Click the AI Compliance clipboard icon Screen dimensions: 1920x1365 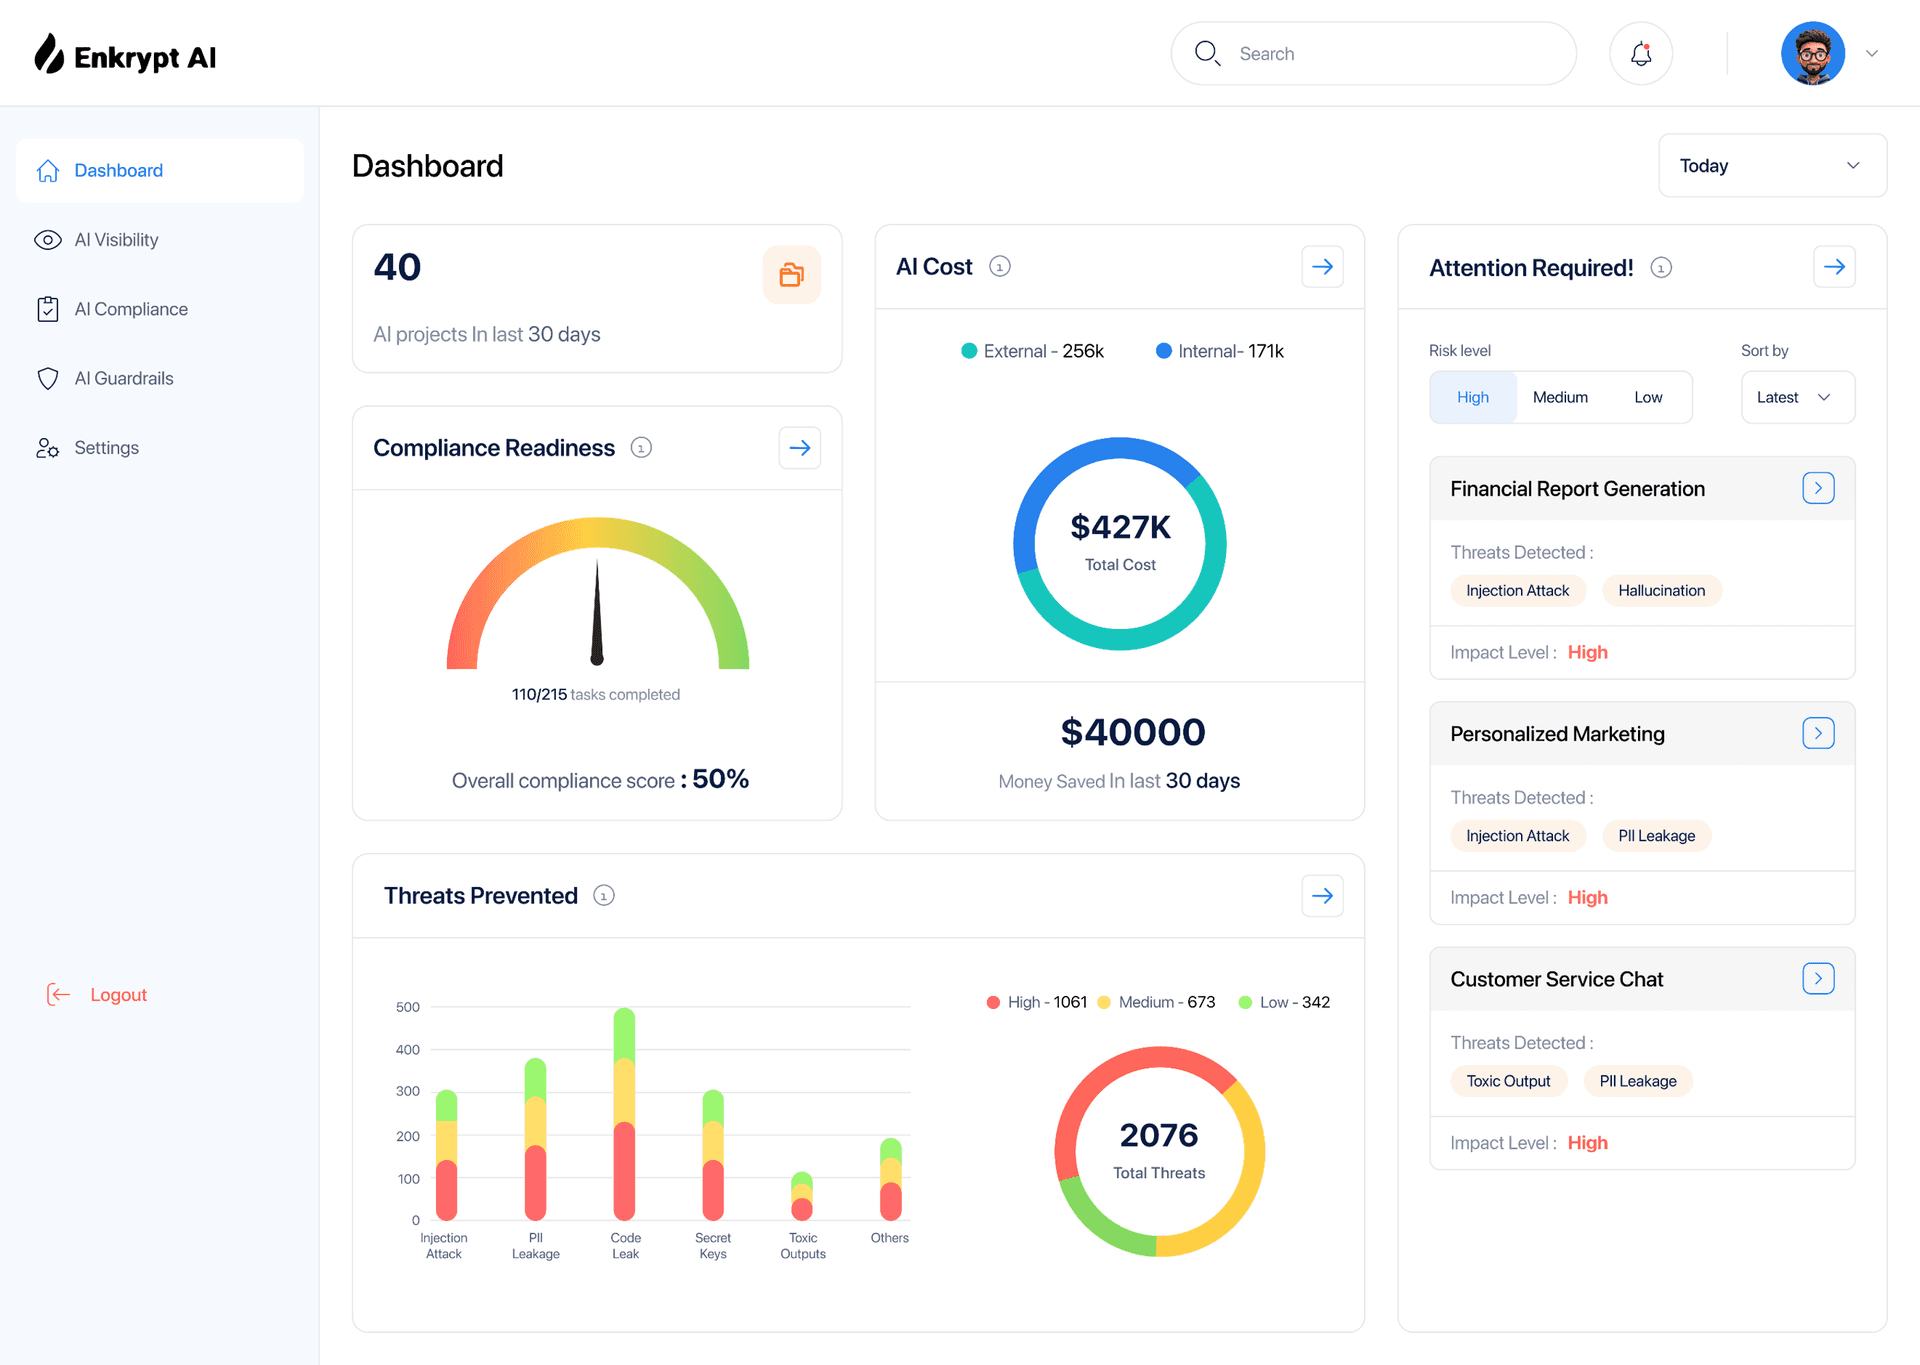pos(48,308)
